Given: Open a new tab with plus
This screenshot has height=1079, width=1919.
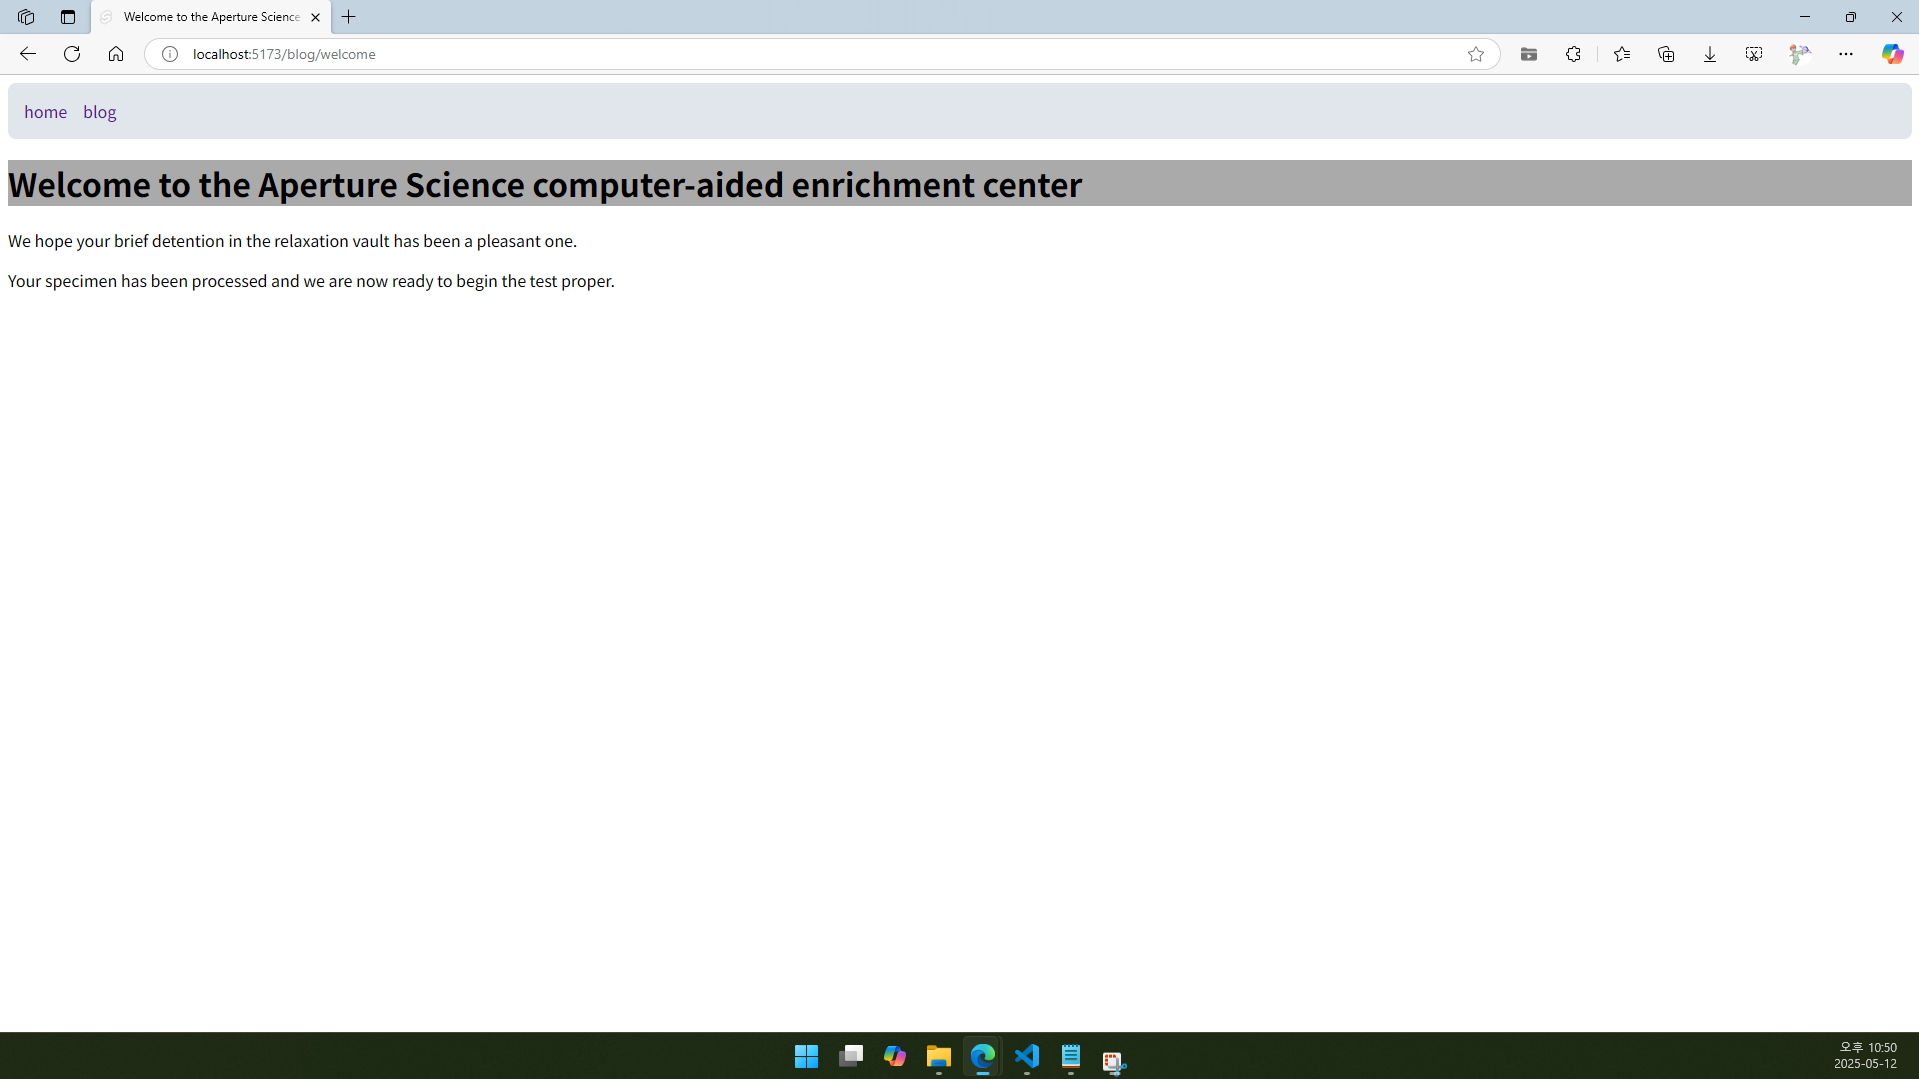Looking at the screenshot, I should [x=348, y=17].
